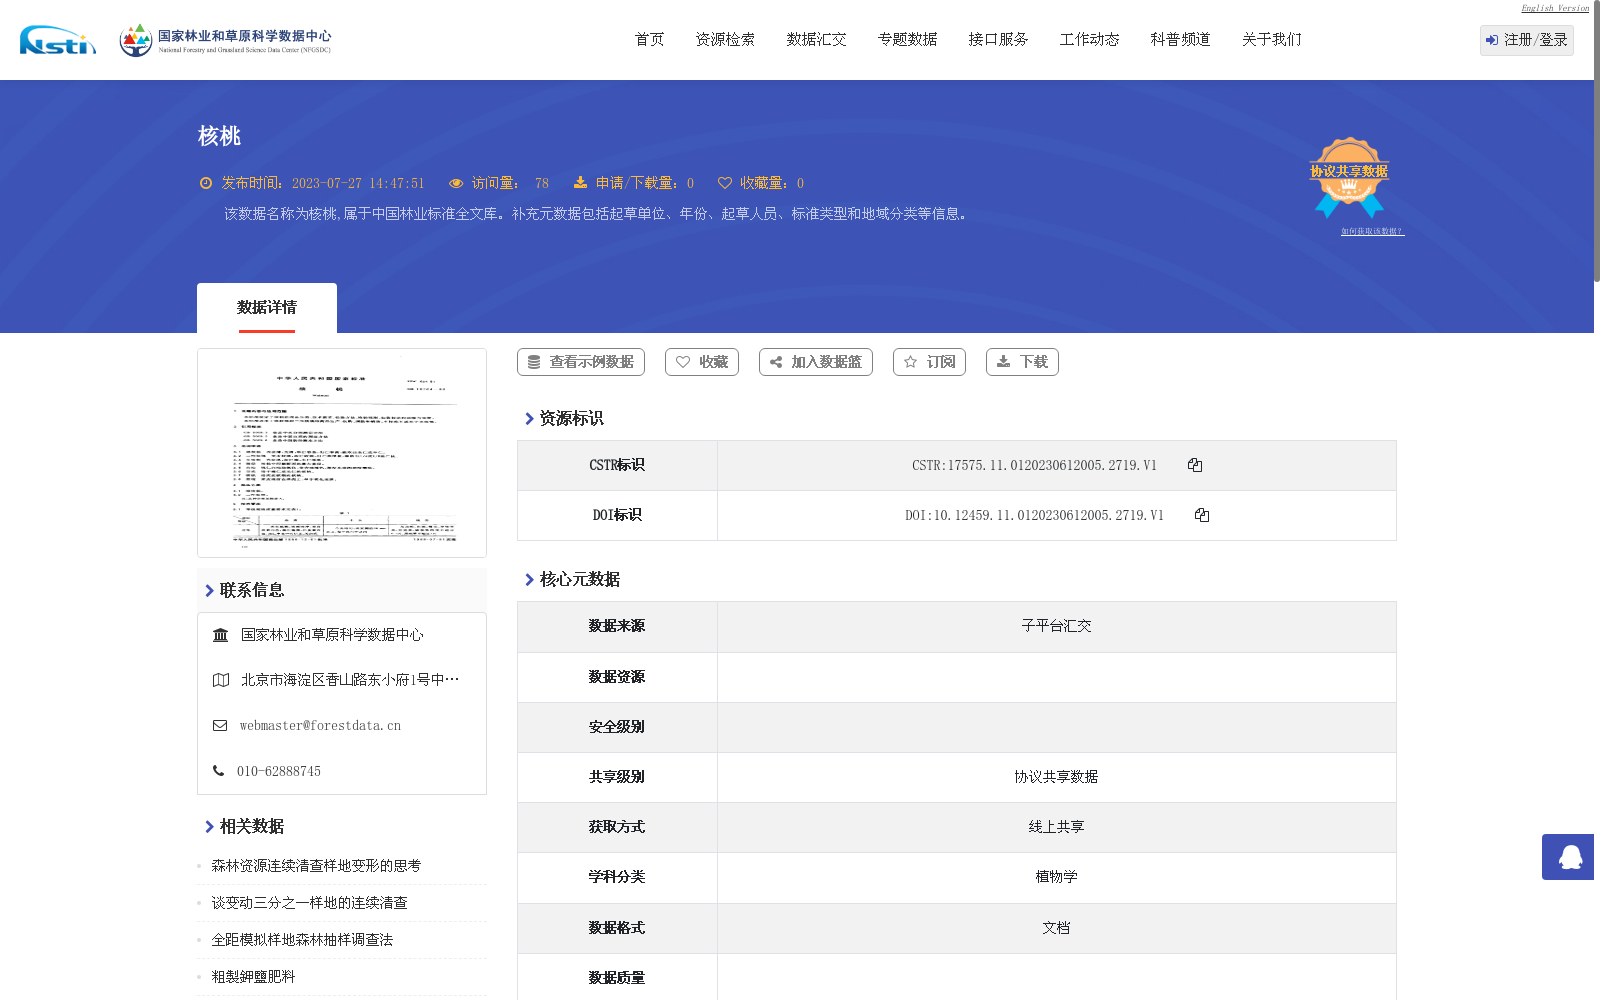
Task: Open the 首页 menu item
Action: [x=650, y=40]
